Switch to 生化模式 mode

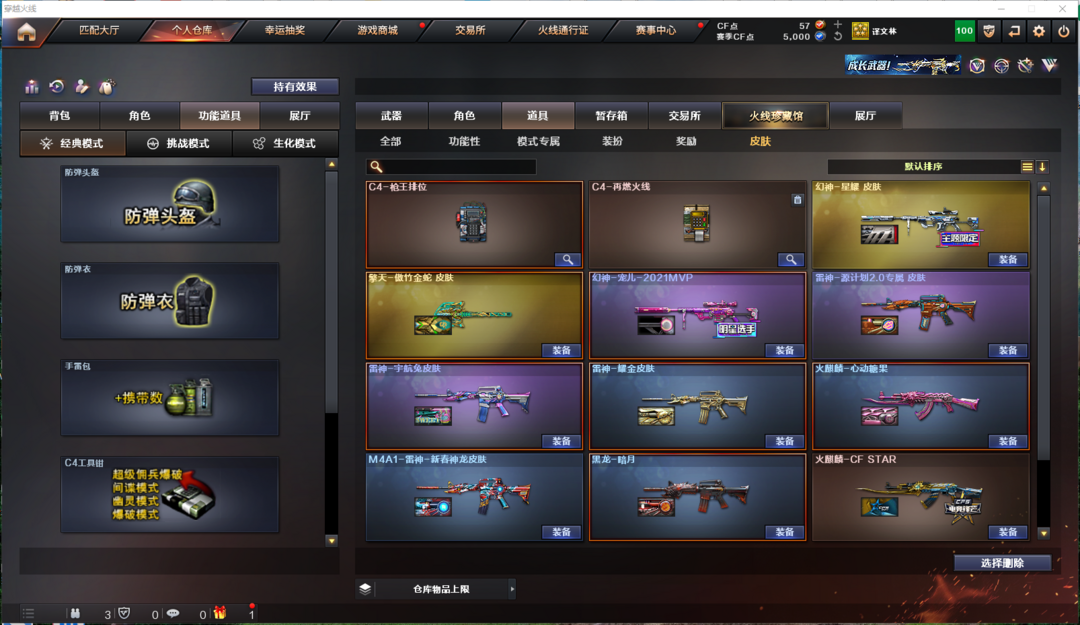point(285,143)
